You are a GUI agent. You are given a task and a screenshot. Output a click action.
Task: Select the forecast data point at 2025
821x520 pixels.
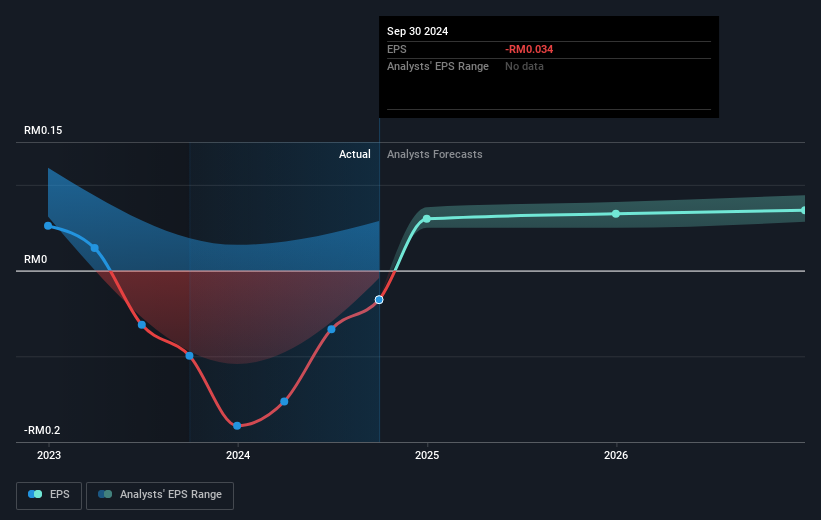[427, 219]
